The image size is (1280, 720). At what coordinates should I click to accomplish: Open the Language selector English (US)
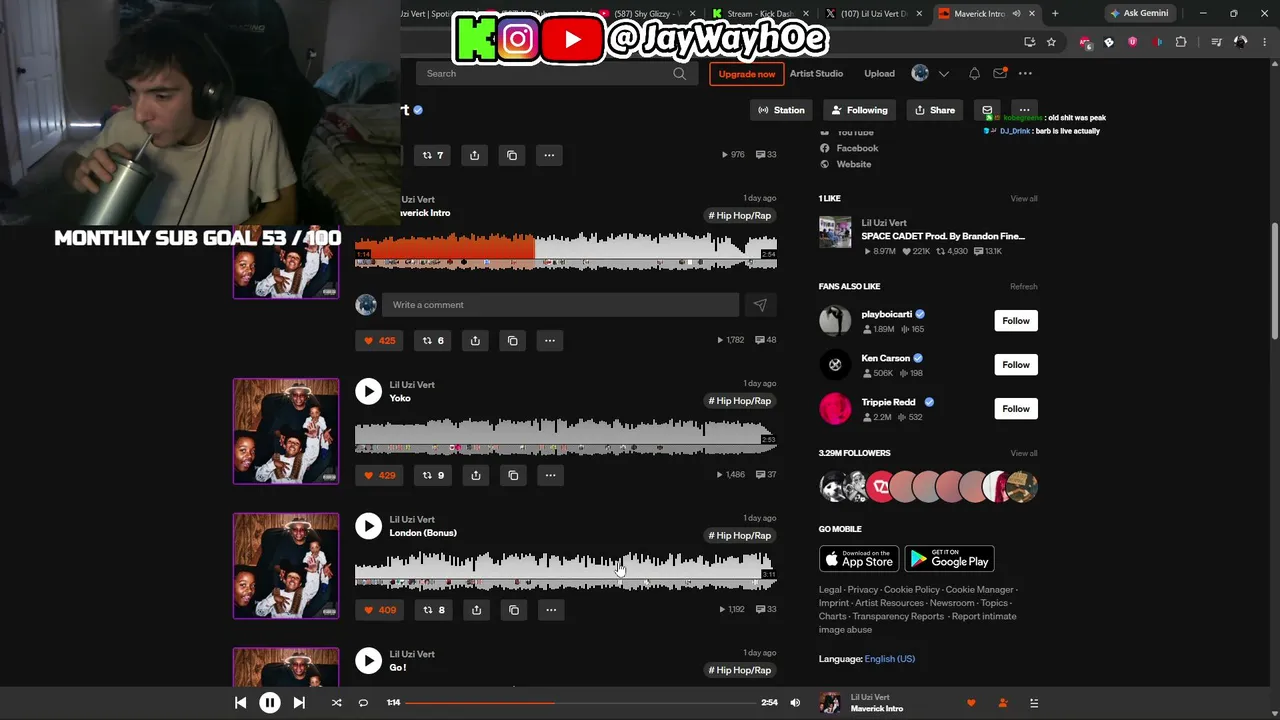[x=890, y=659]
